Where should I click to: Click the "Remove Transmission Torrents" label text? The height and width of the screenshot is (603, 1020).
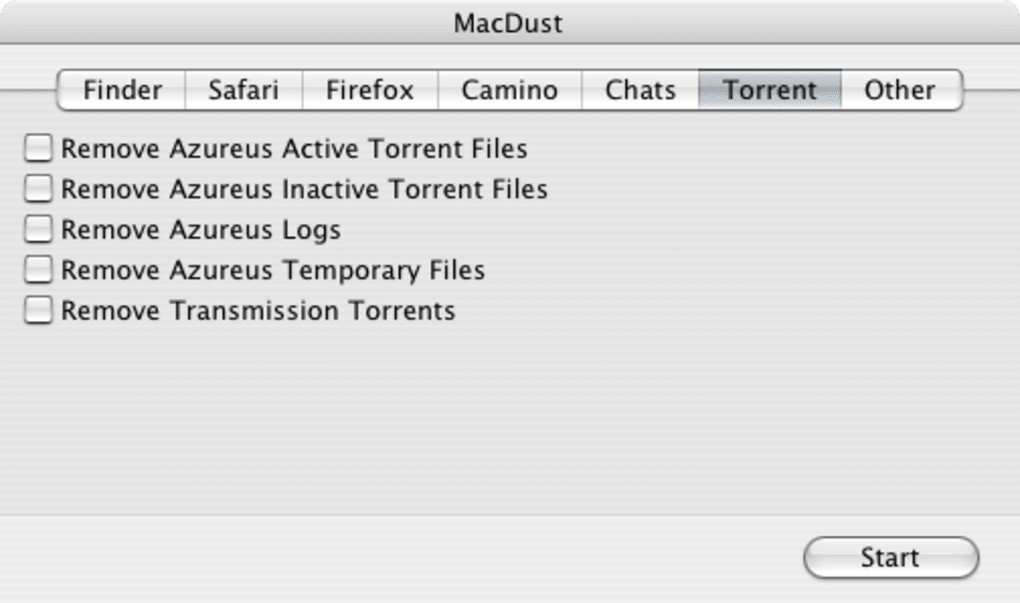(x=258, y=311)
